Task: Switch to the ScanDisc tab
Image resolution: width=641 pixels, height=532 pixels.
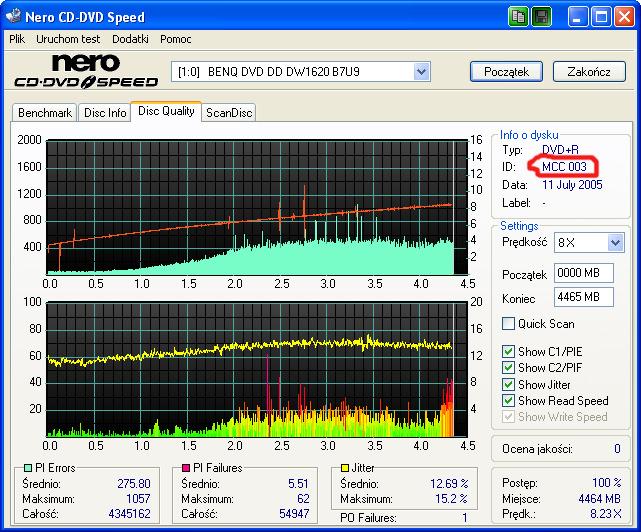Action: coord(229,112)
